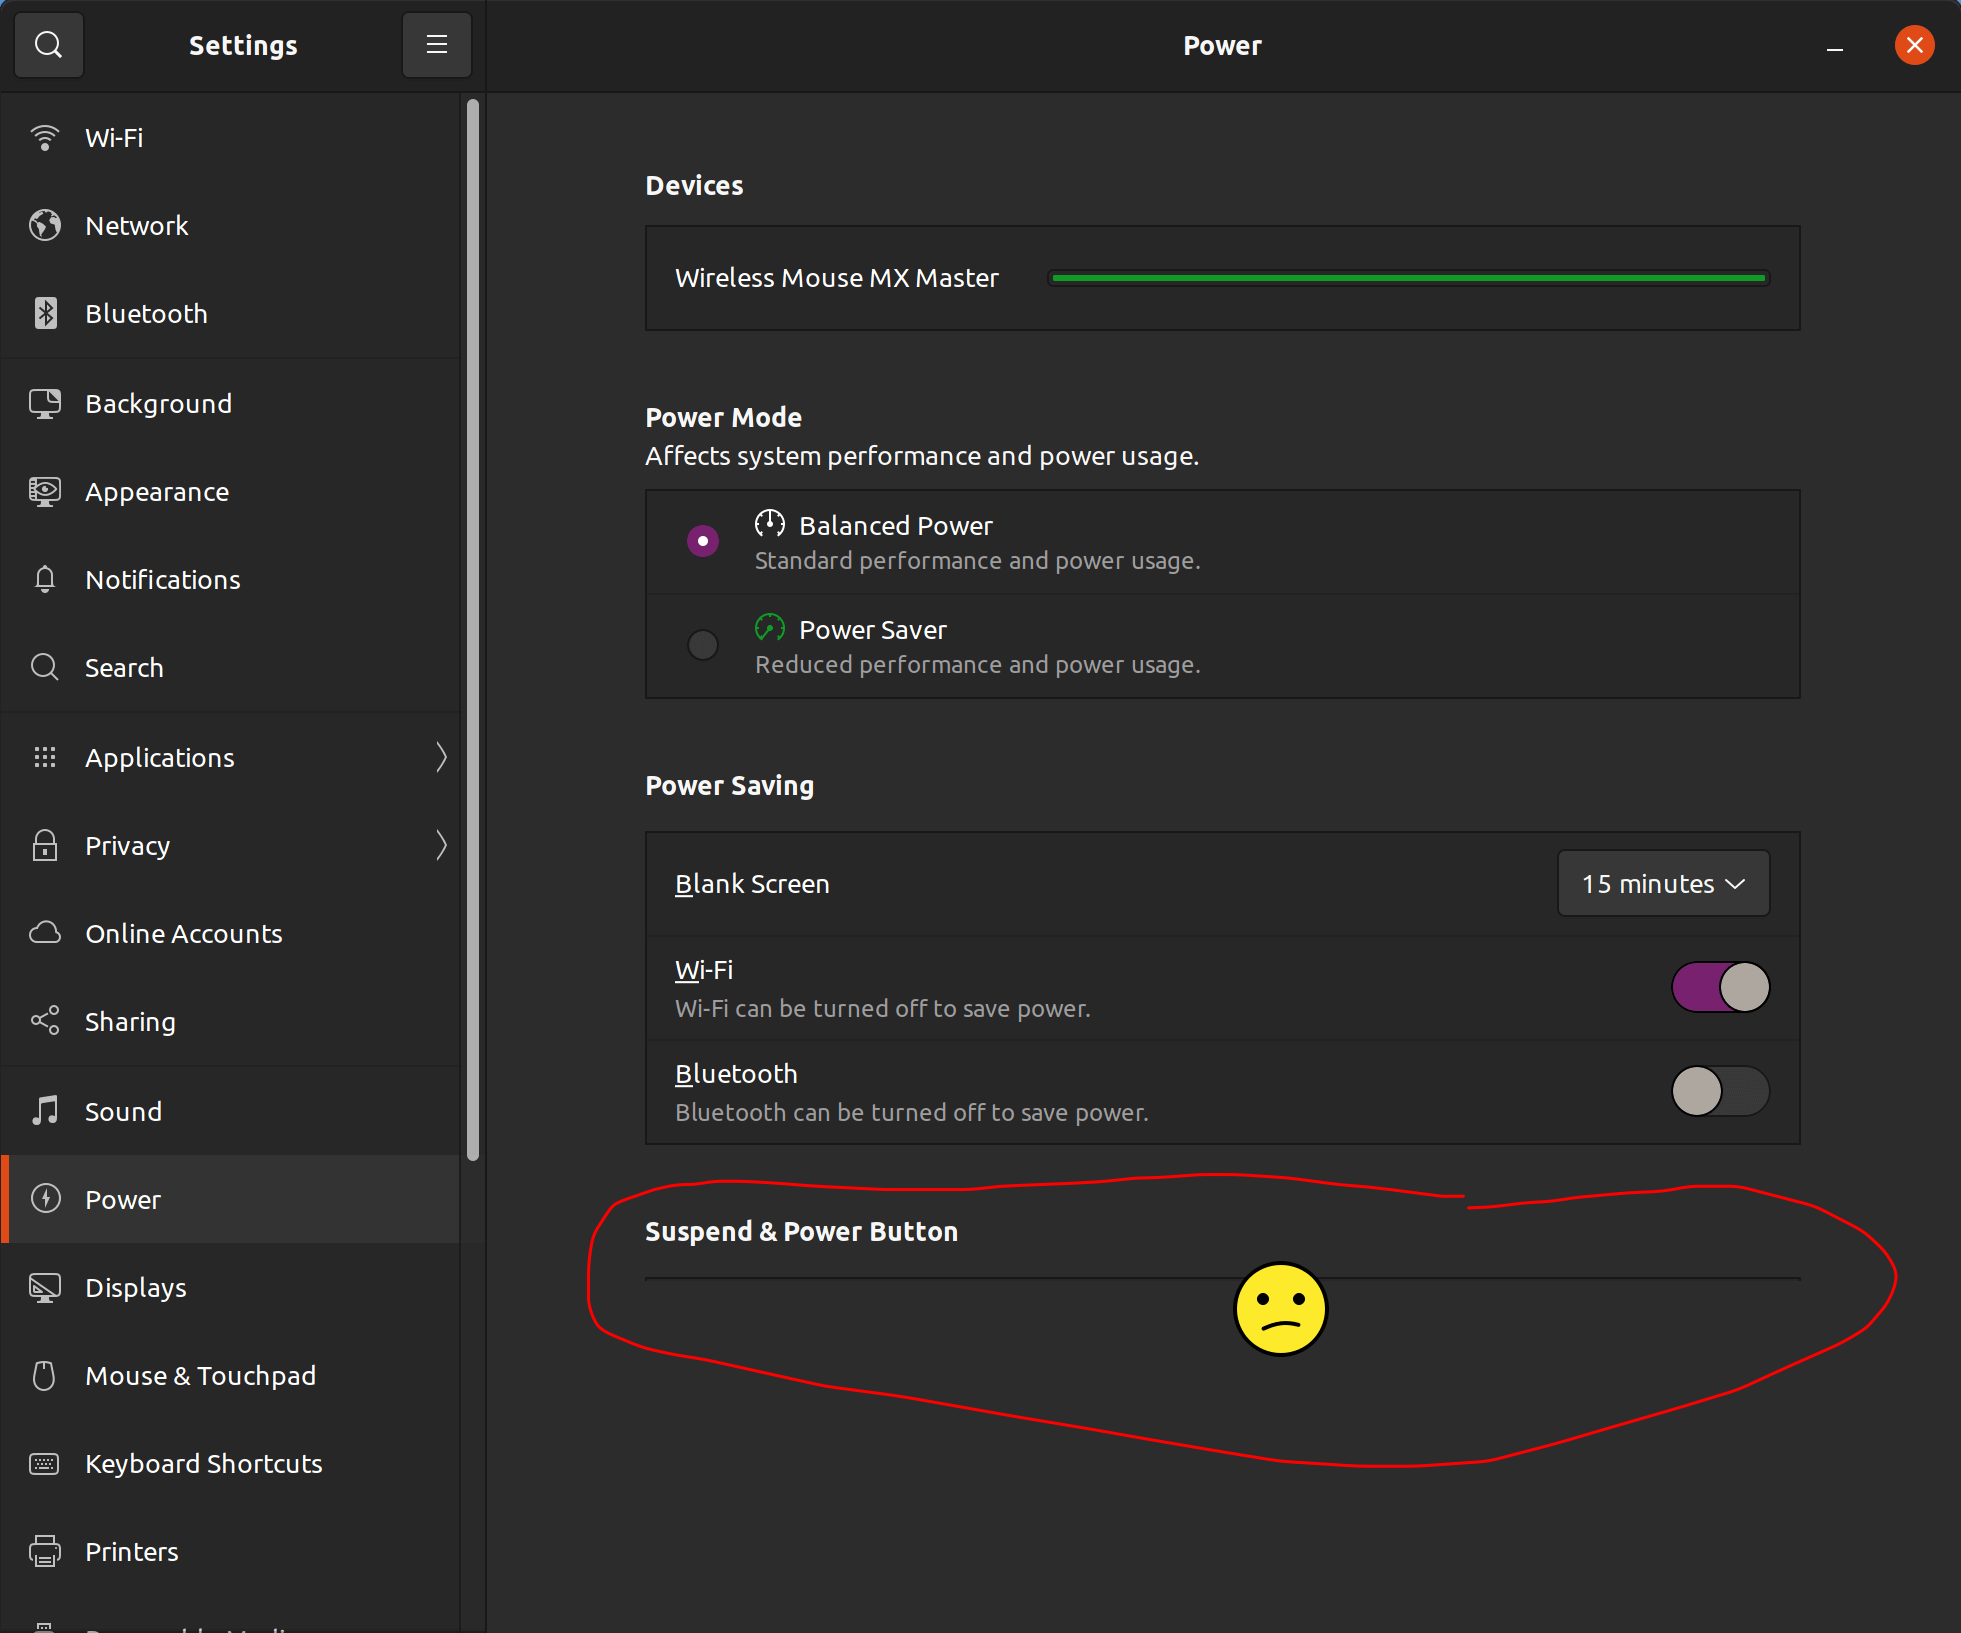Open the Blank Screen 15 minutes dropdown
The image size is (1961, 1633).
pos(1663,884)
